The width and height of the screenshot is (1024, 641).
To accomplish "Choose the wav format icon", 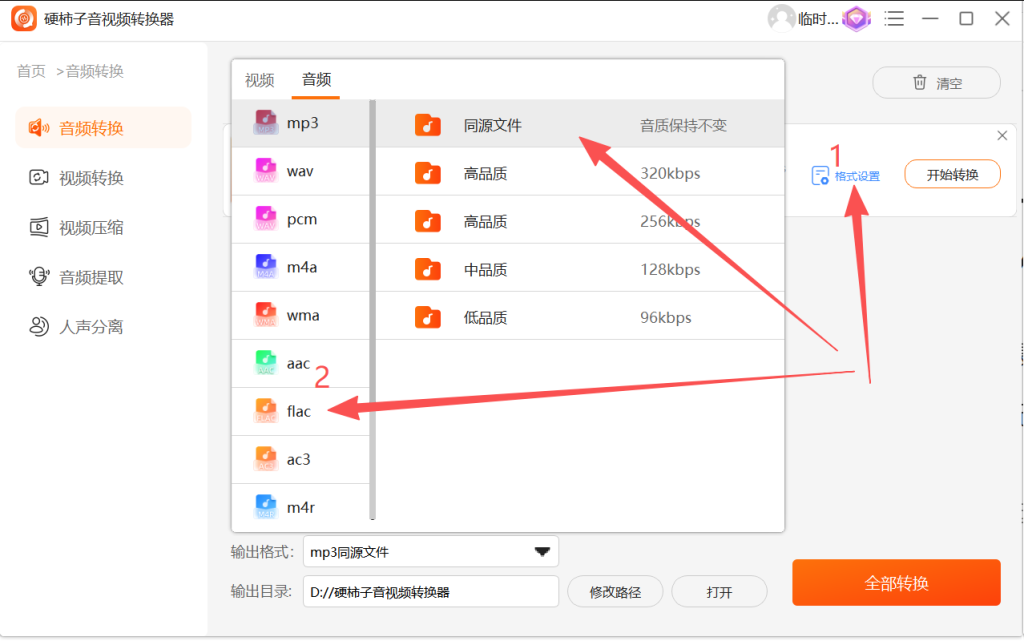I will 266,171.
